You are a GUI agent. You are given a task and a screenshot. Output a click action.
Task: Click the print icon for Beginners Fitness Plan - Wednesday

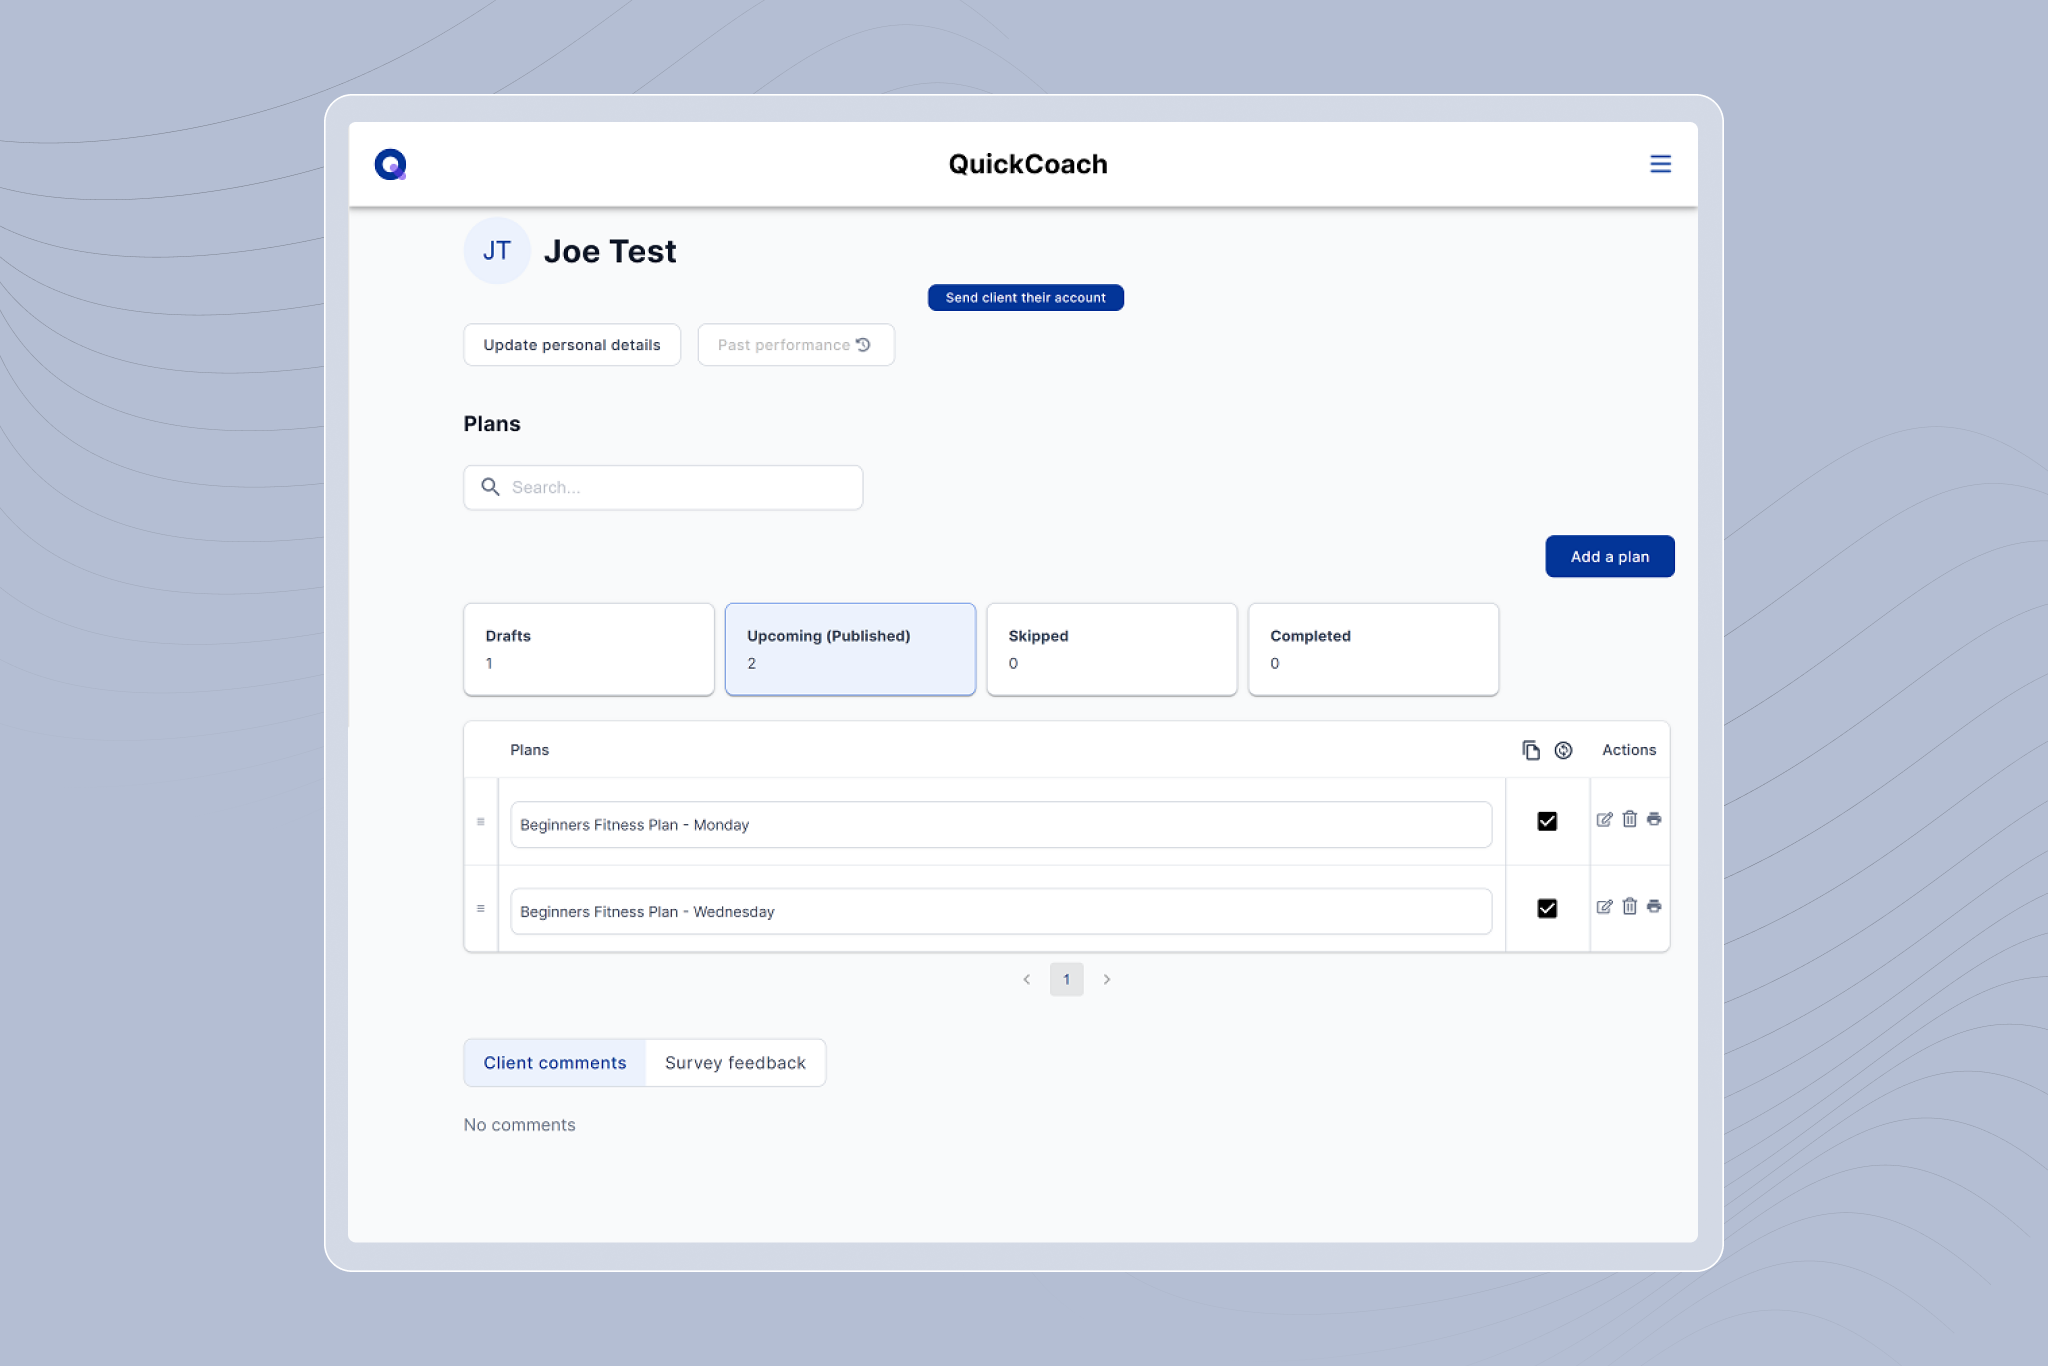point(1655,906)
